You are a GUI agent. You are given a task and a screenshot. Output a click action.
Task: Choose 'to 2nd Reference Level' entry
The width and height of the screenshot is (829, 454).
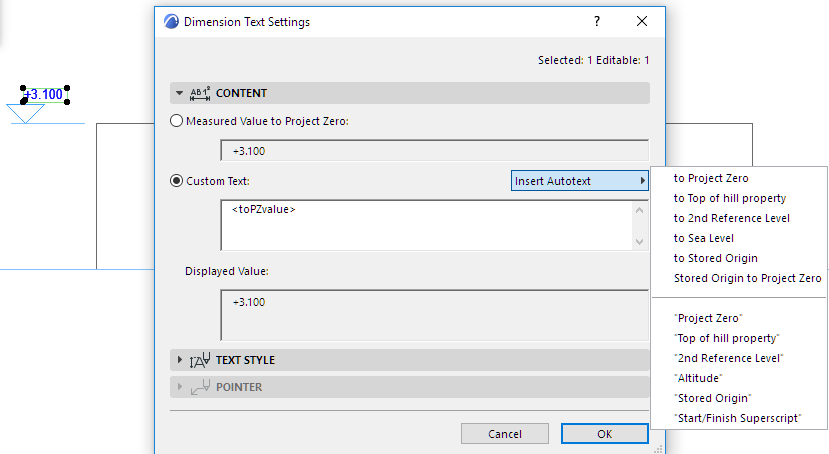coord(732,218)
